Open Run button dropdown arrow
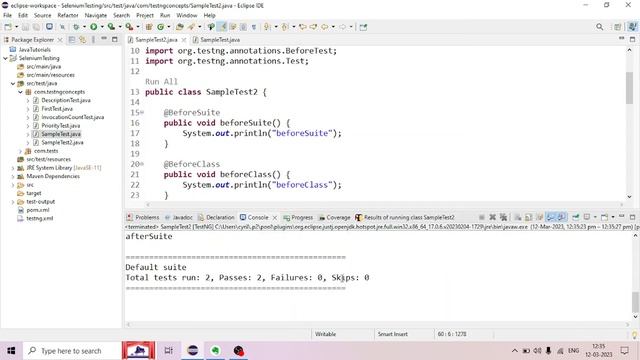The image size is (640, 360). [x=102, y=27]
